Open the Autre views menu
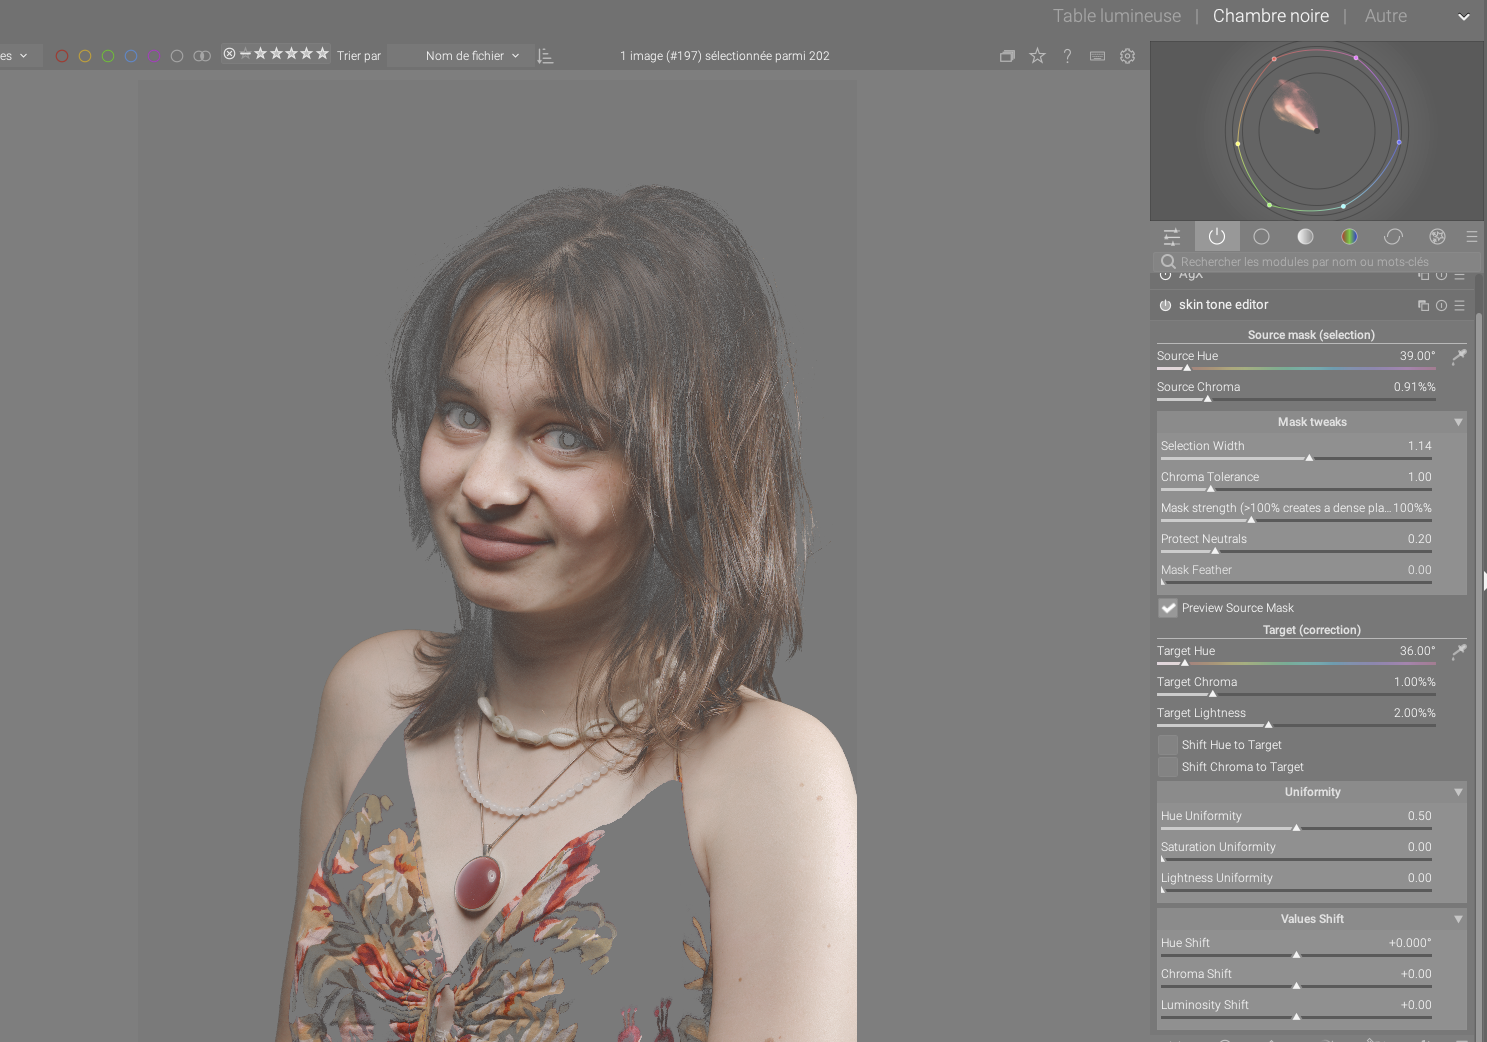 1385,16
